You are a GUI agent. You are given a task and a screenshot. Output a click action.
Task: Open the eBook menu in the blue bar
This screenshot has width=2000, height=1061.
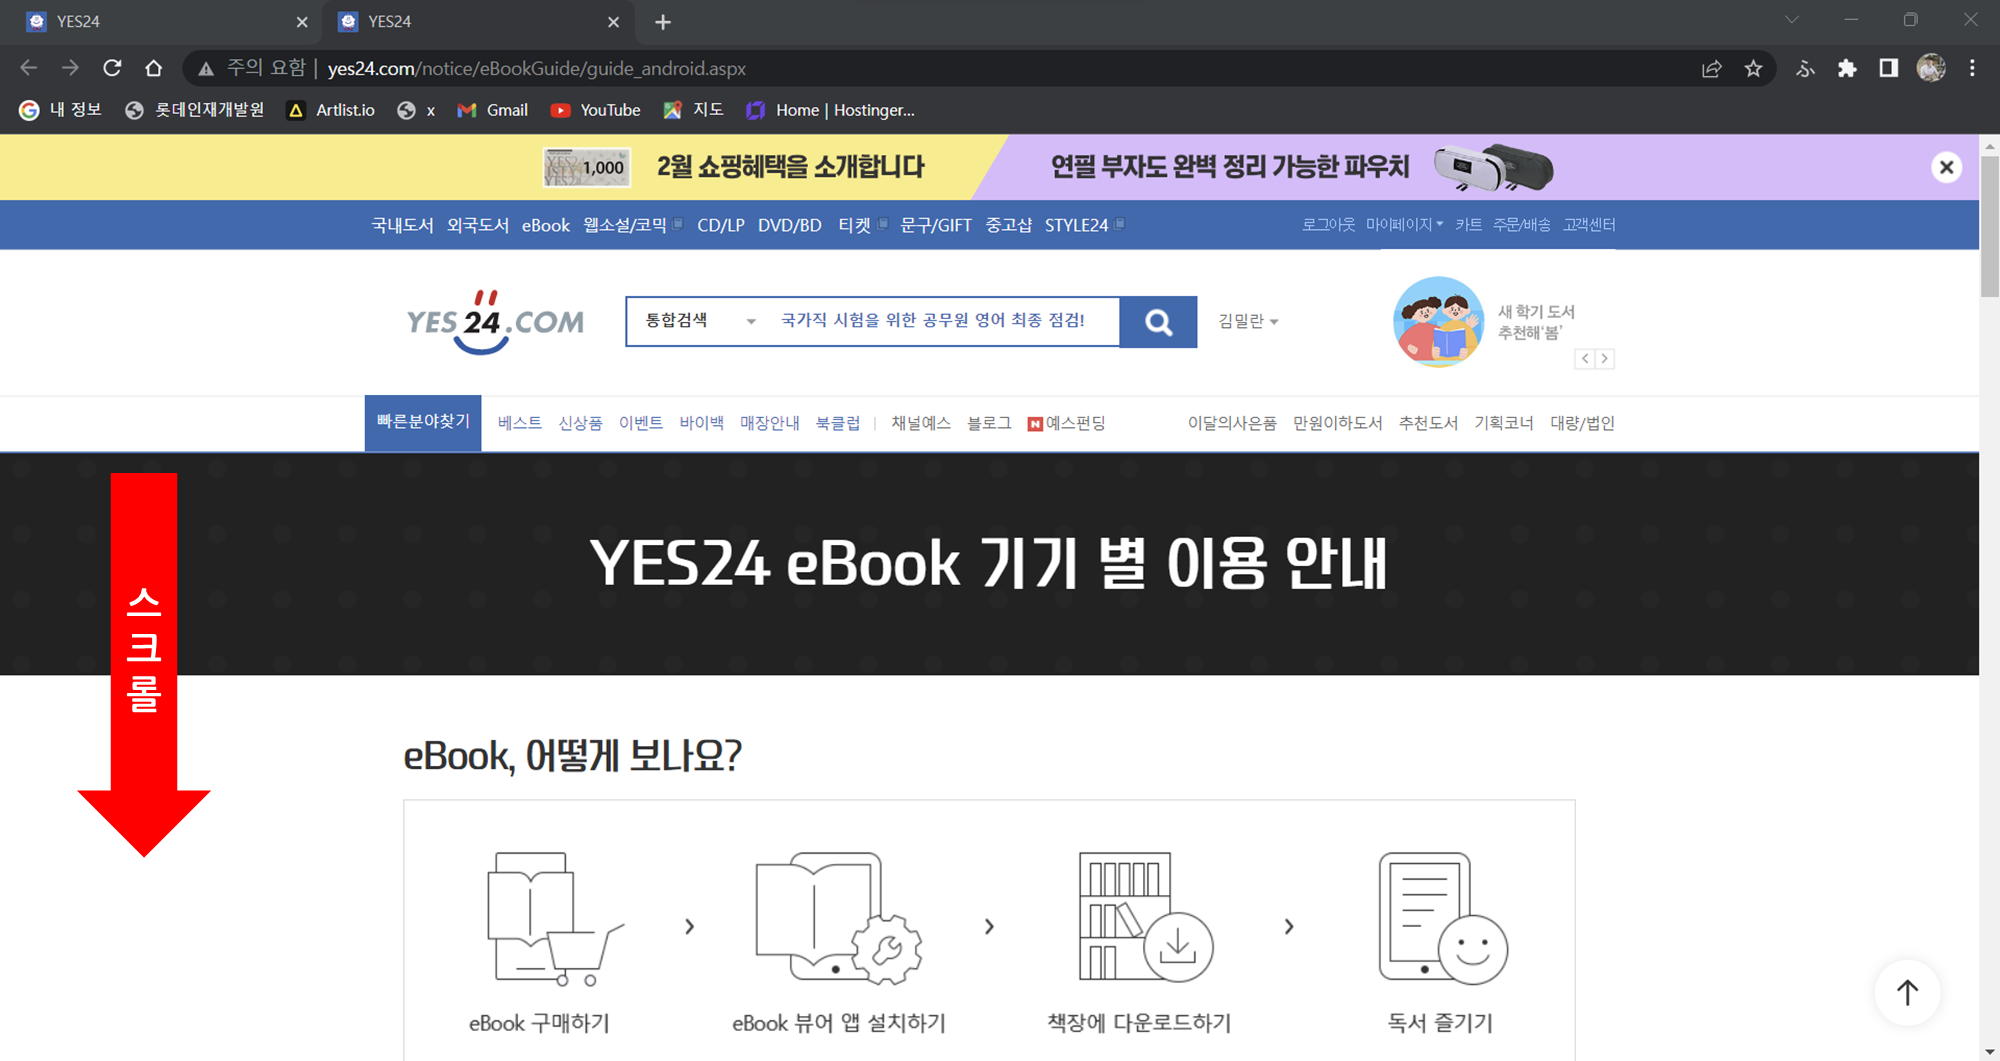pos(545,225)
